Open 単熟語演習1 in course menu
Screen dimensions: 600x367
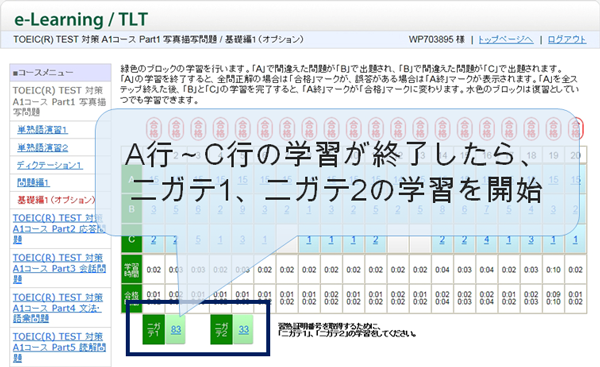coord(42,130)
